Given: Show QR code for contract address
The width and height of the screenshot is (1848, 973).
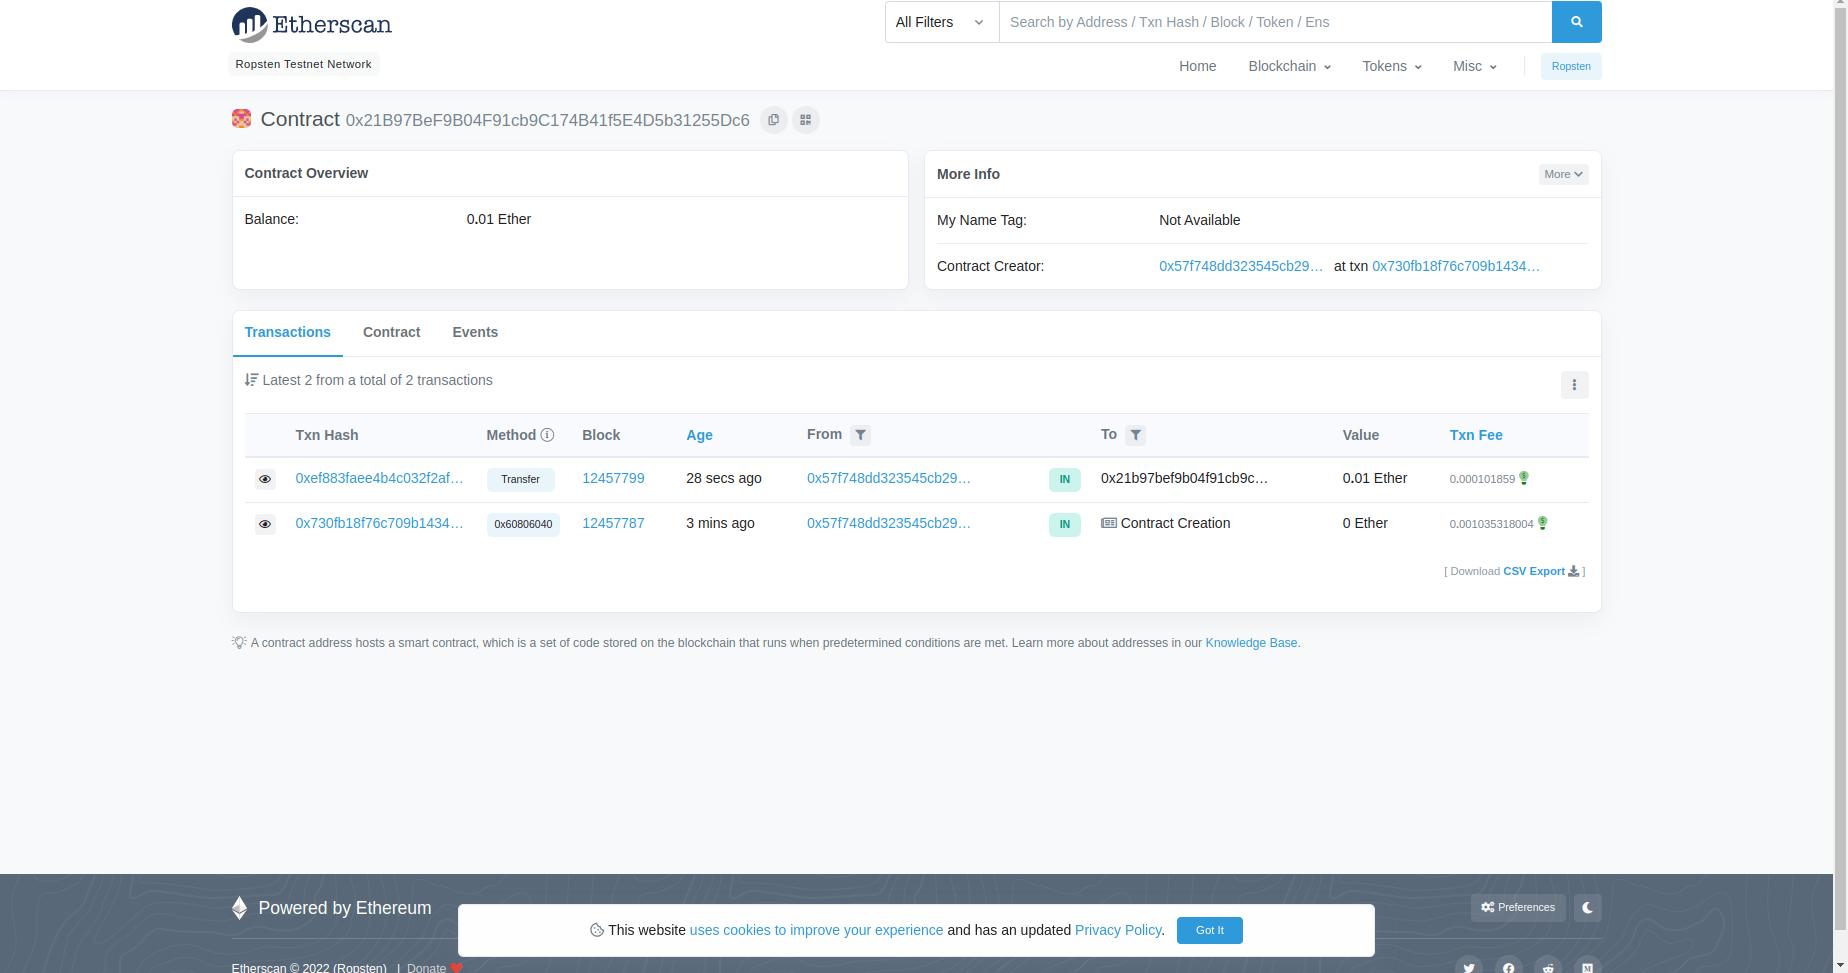Looking at the screenshot, I should tap(805, 120).
